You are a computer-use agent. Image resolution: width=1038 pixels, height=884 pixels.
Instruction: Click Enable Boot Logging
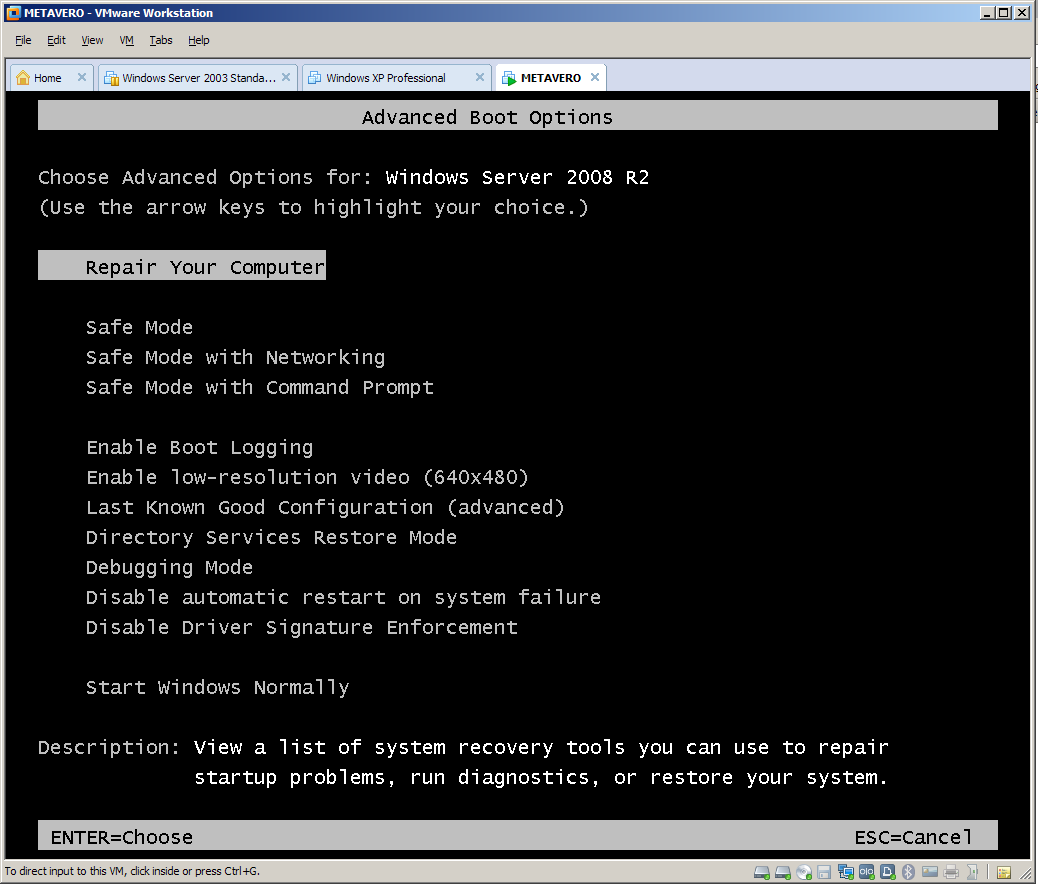pyautogui.click(x=199, y=448)
